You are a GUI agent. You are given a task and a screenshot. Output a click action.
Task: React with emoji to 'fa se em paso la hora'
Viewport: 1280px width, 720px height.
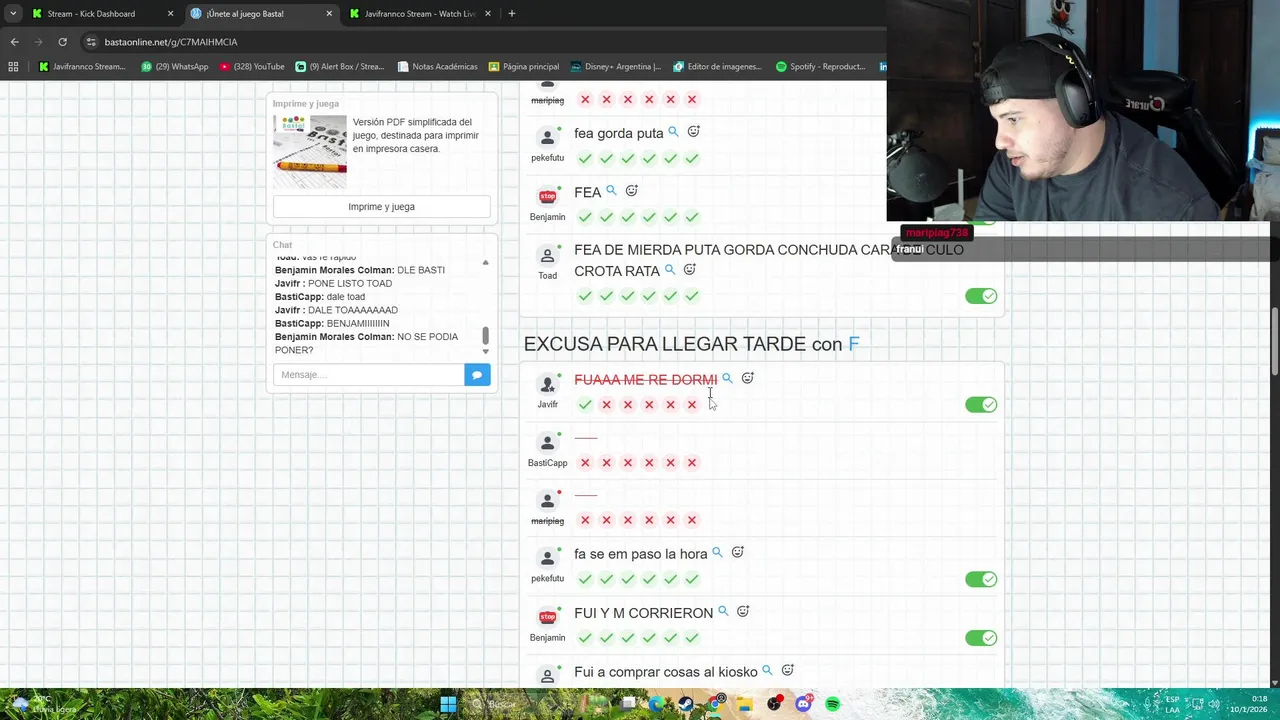(x=737, y=552)
